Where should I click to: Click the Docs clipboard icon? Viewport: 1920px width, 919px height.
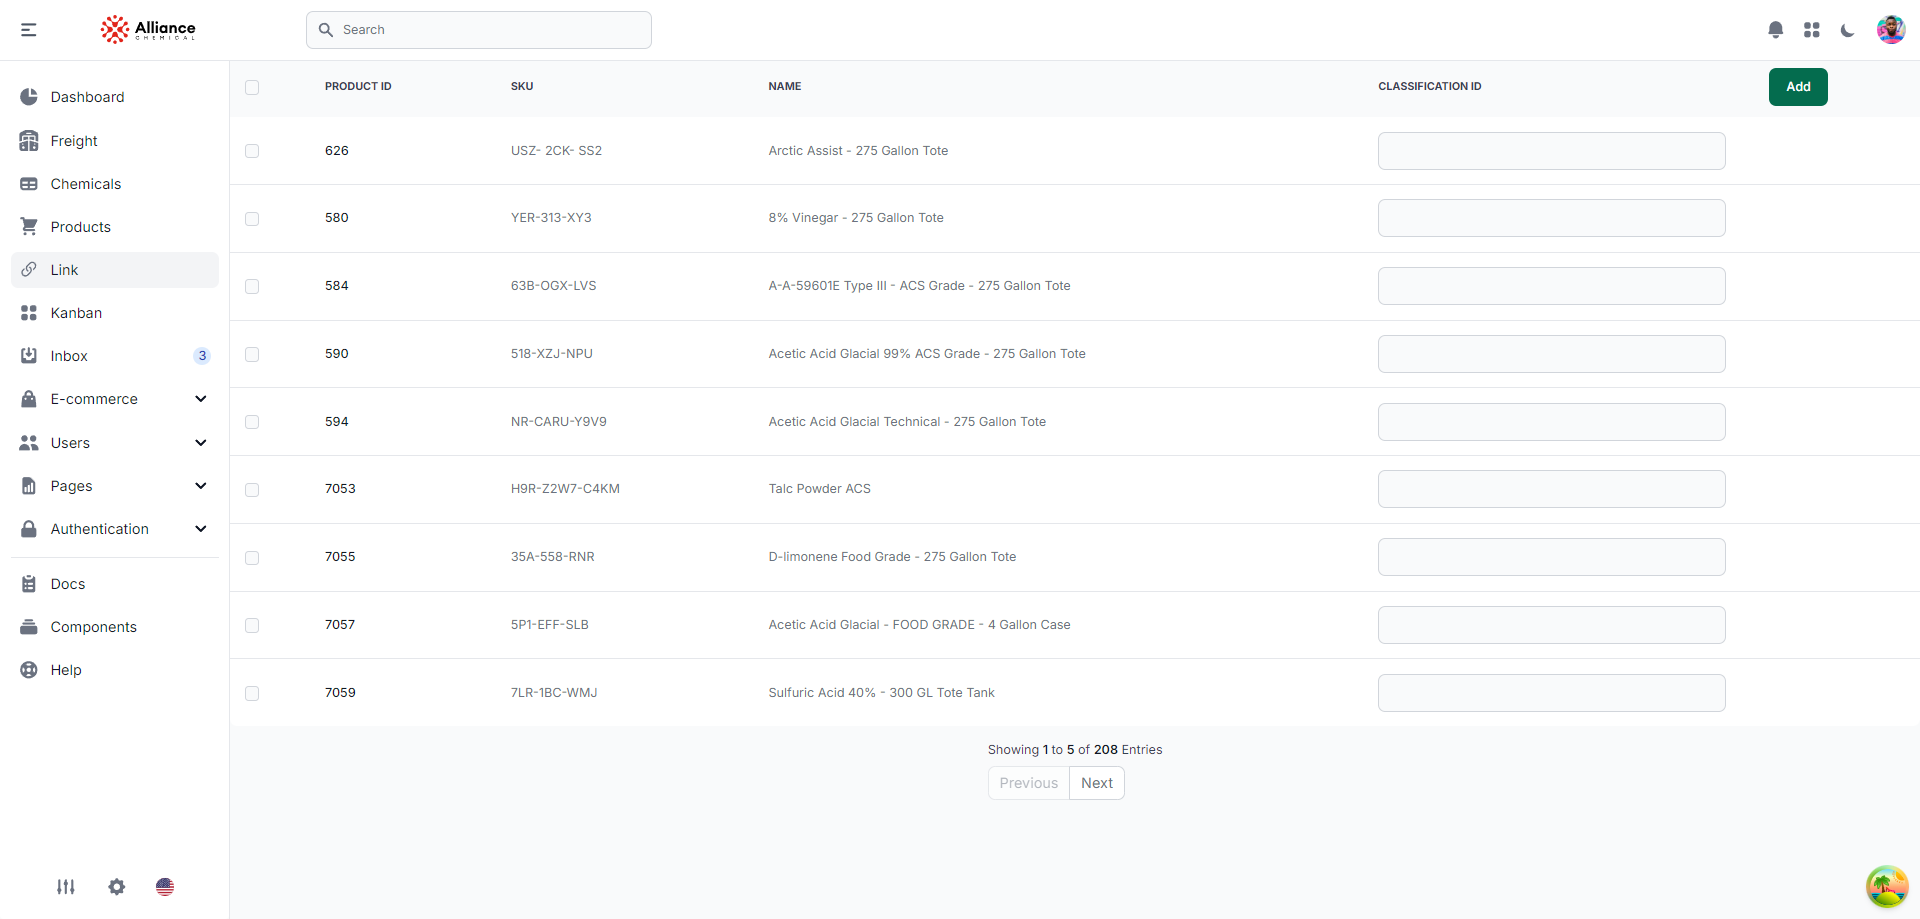[x=29, y=584]
